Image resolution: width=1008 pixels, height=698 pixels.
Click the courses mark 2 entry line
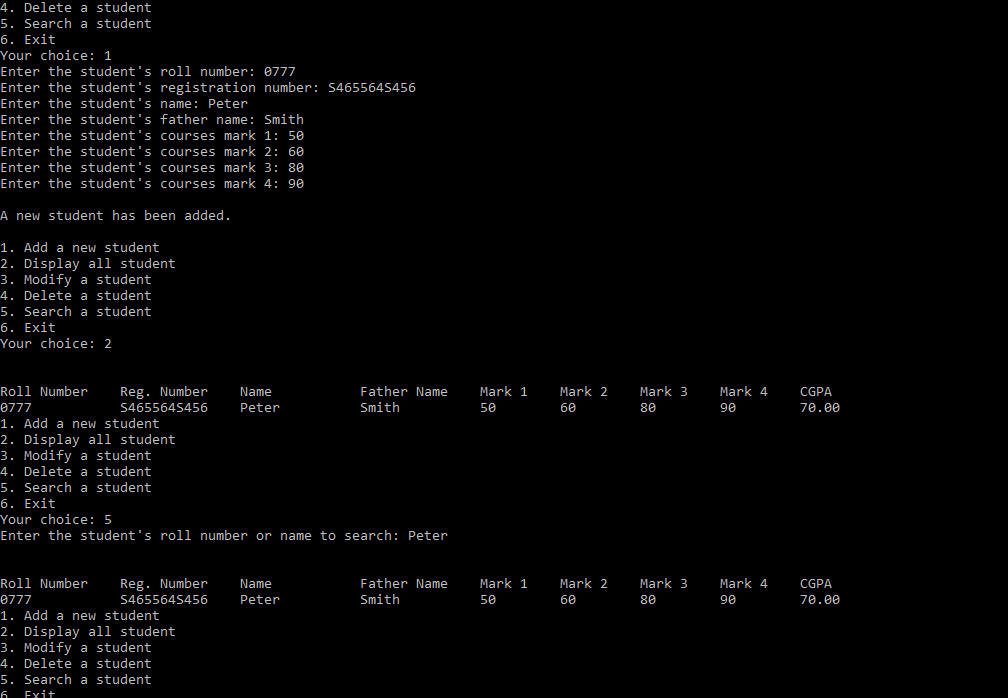click(152, 152)
